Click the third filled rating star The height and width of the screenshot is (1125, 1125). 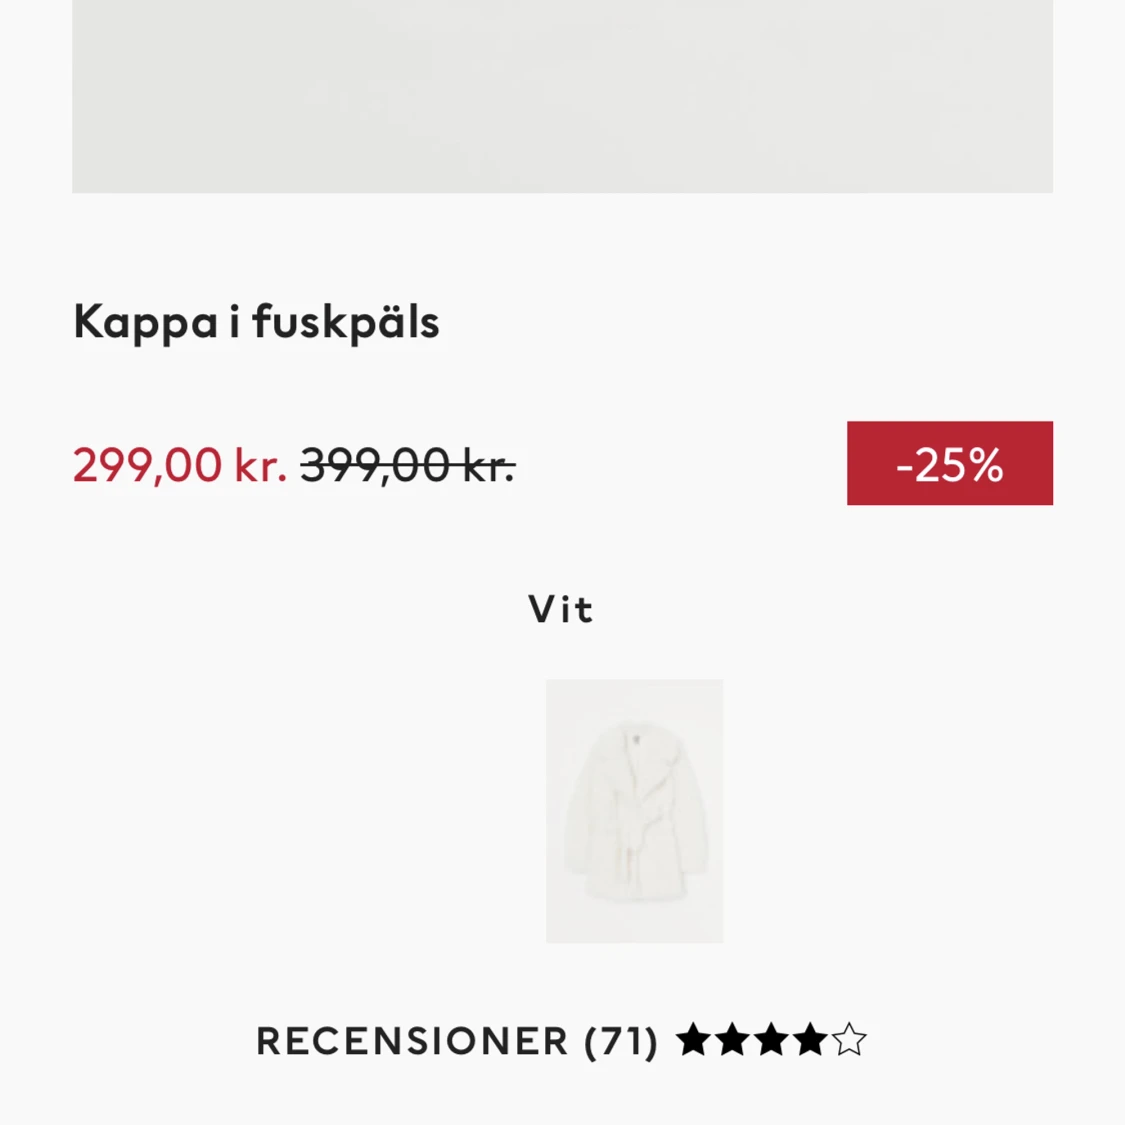771,1040
